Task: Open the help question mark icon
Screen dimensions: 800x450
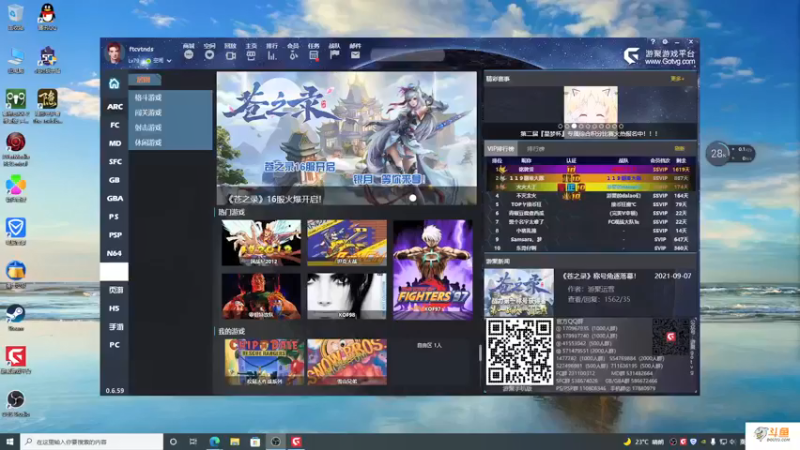Action: [653, 42]
